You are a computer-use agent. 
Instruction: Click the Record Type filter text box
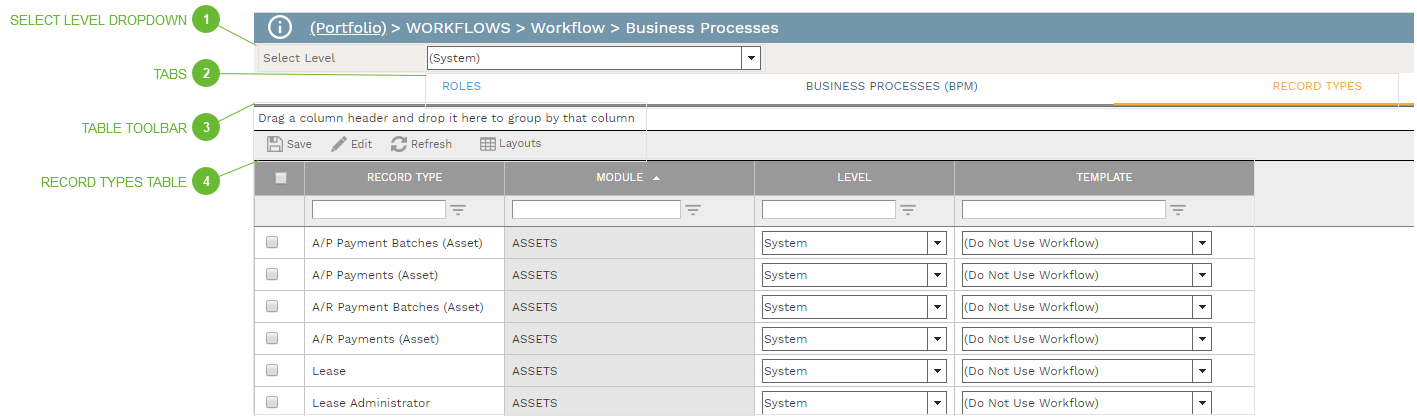[x=379, y=210]
